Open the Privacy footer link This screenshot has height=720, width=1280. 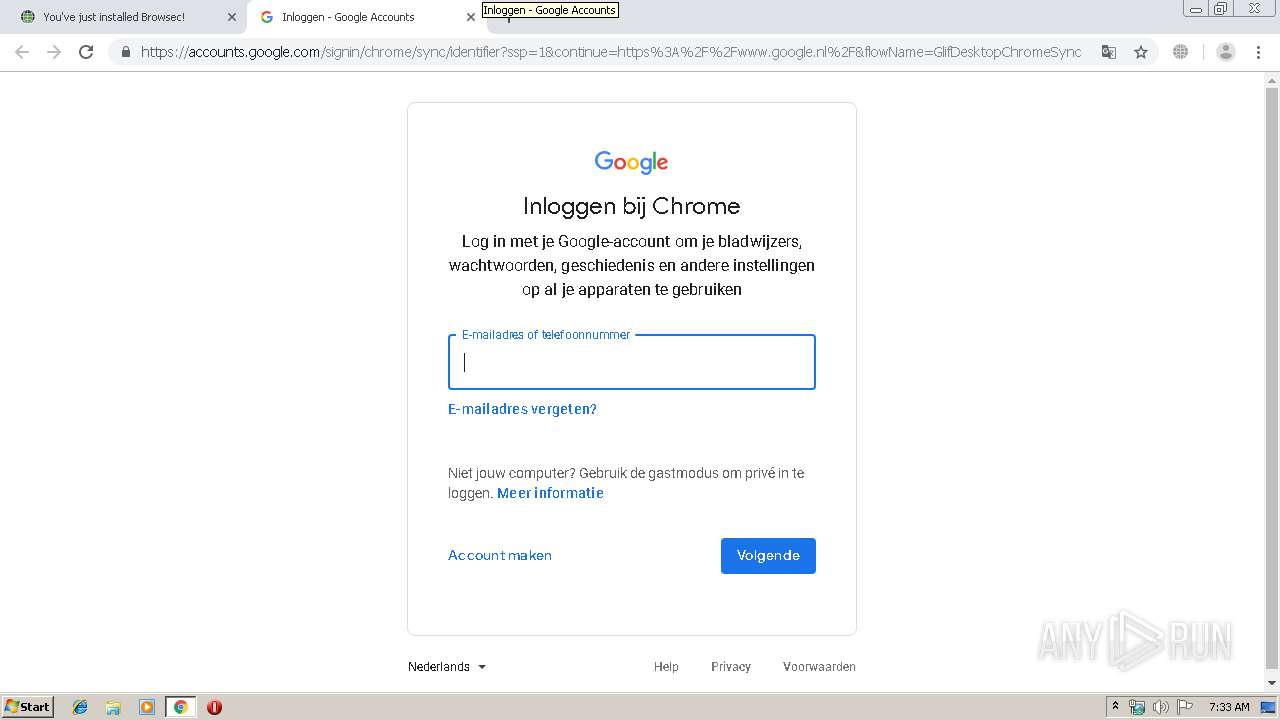tap(731, 667)
